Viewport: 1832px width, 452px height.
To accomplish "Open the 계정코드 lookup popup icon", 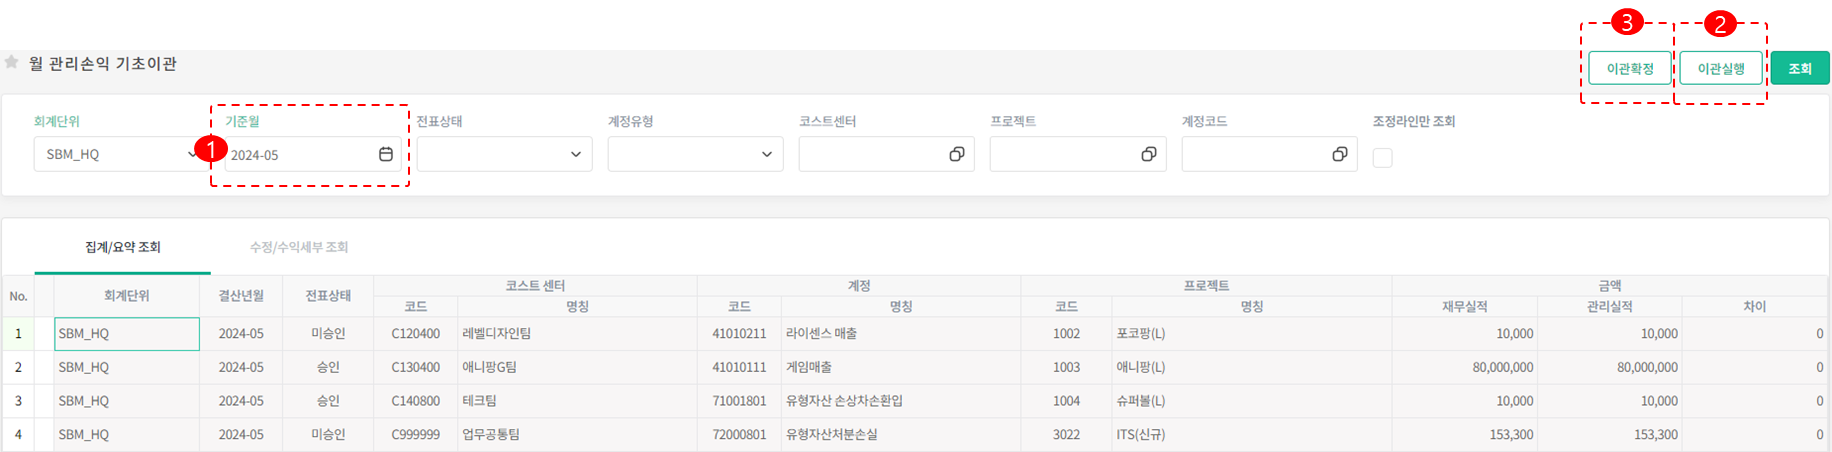I will point(1339,154).
